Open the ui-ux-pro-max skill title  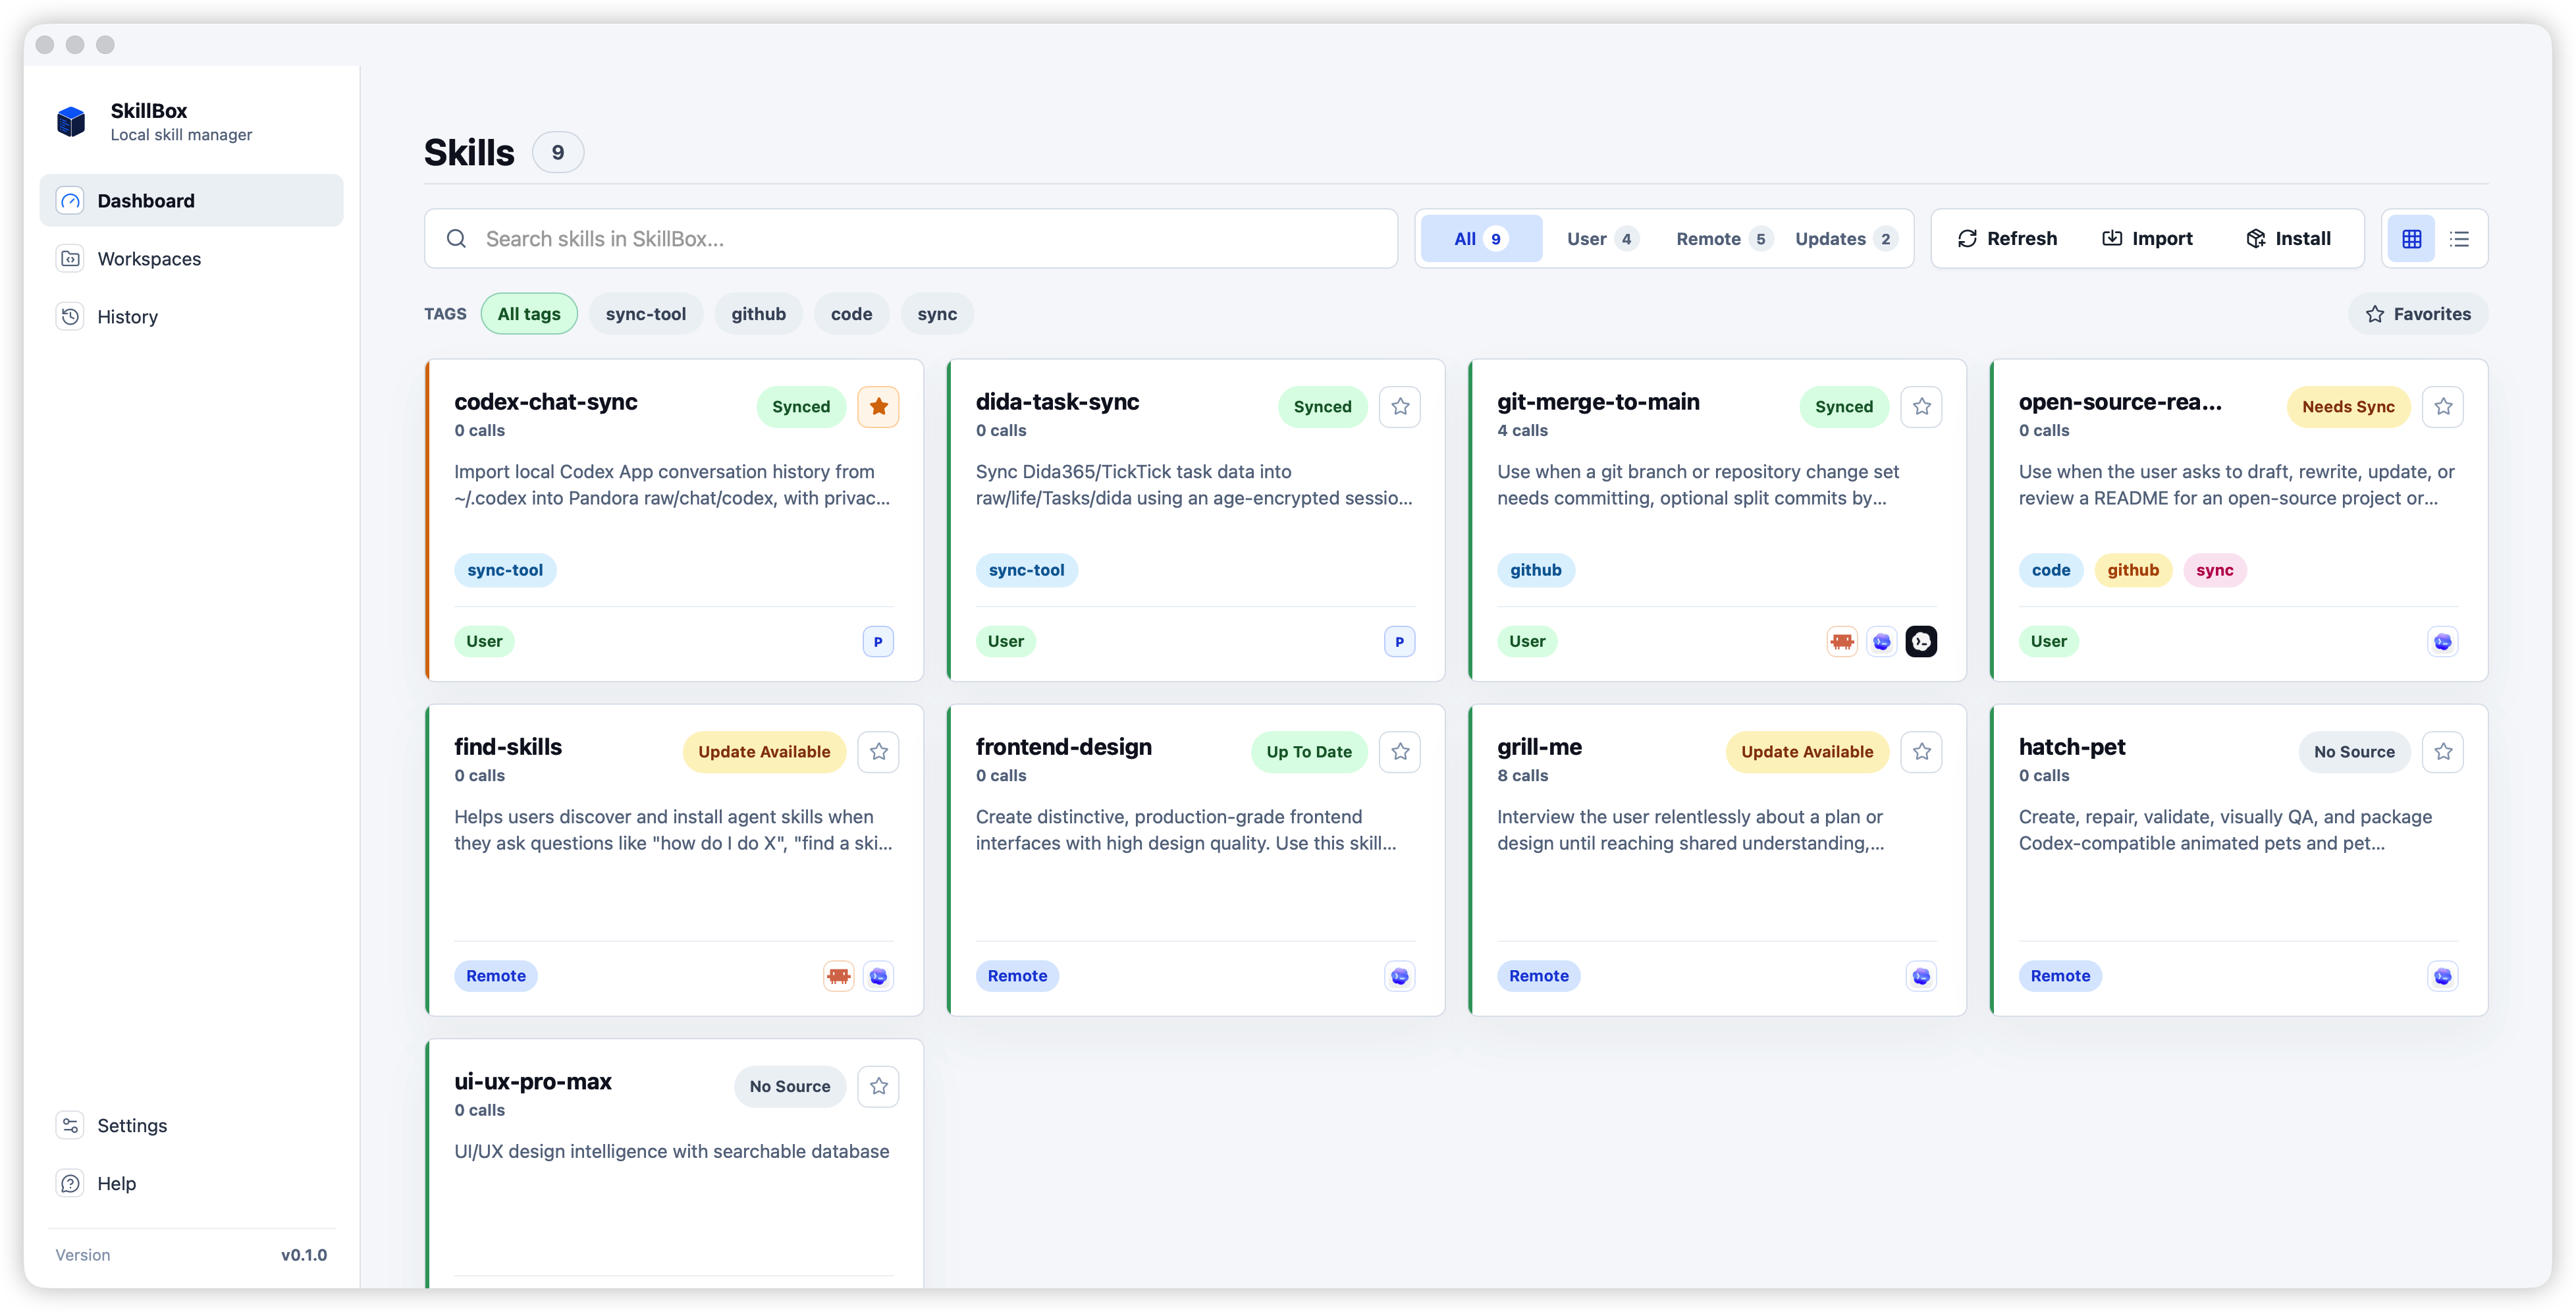[x=532, y=1082]
